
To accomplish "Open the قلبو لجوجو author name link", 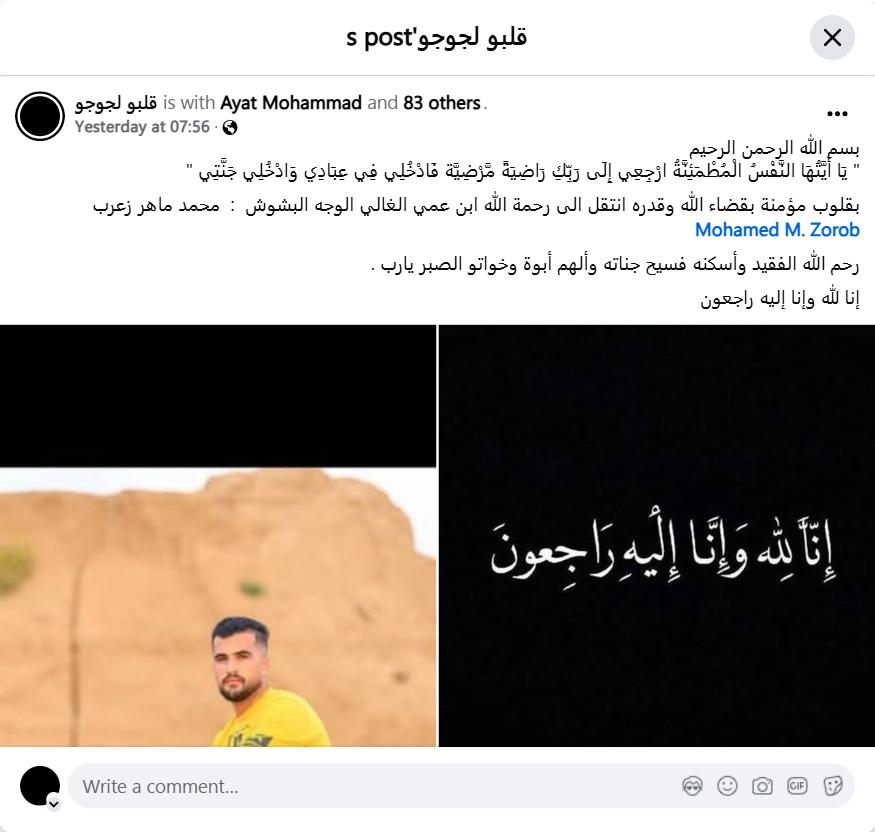I will tap(116, 103).
